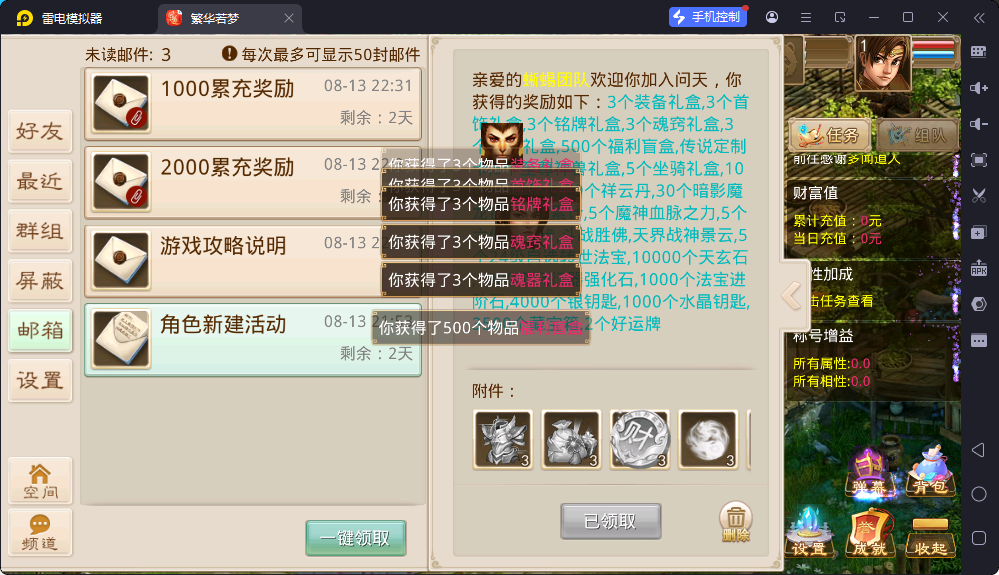999x575 pixels.
Task: Click the player character portrait
Action: tap(882, 62)
